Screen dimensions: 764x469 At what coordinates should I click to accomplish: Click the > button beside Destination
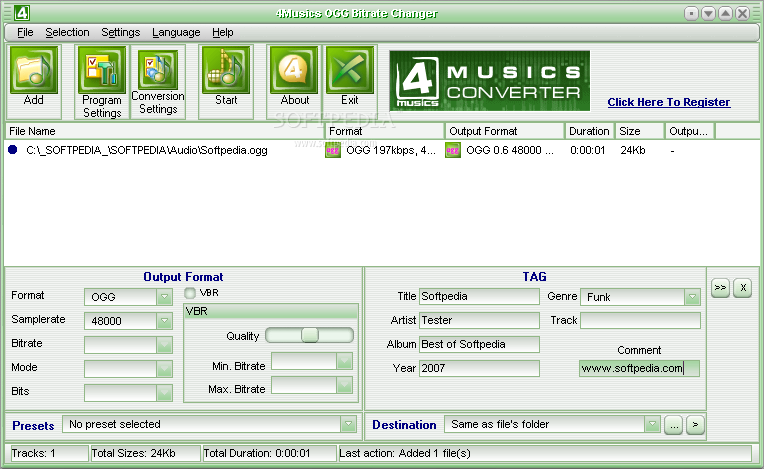pos(695,425)
